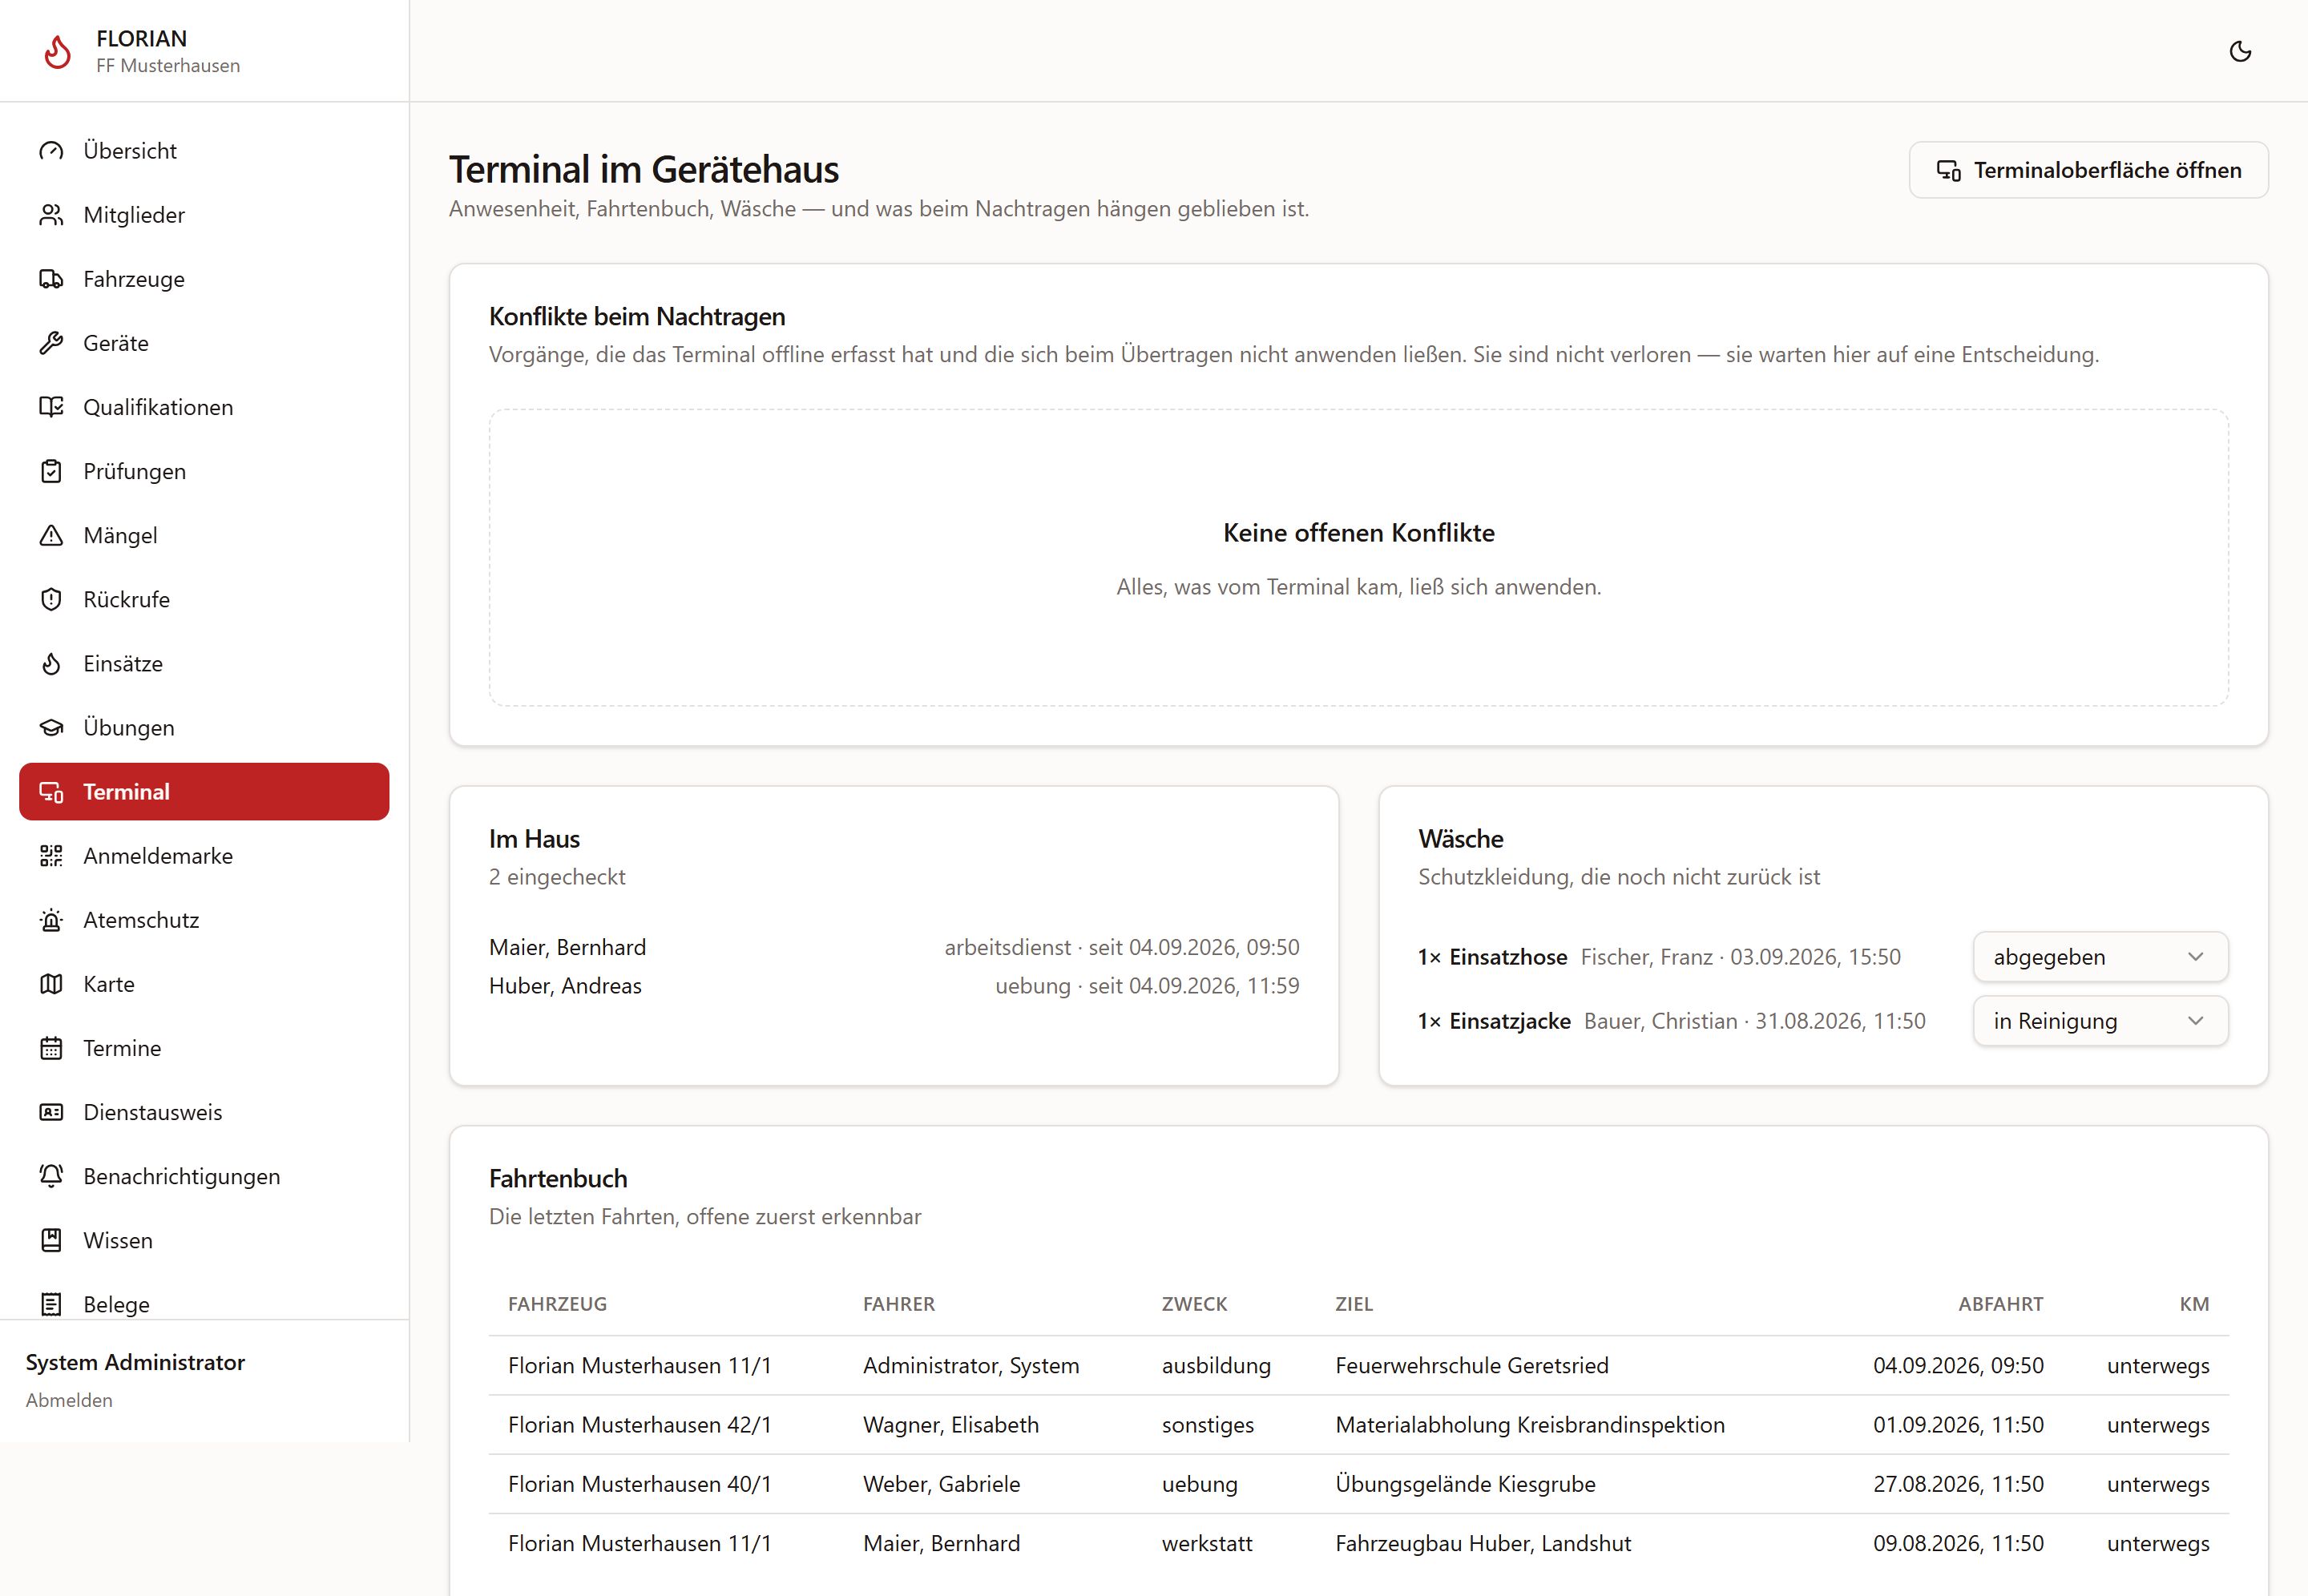This screenshot has height=1596, width=2308.
Task: Click the Prüfungen clipboard icon
Action: [x=51, y=471]
